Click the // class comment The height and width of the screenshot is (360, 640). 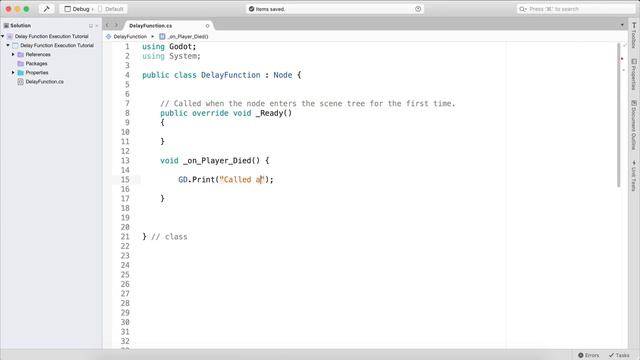tap(169, 237)
